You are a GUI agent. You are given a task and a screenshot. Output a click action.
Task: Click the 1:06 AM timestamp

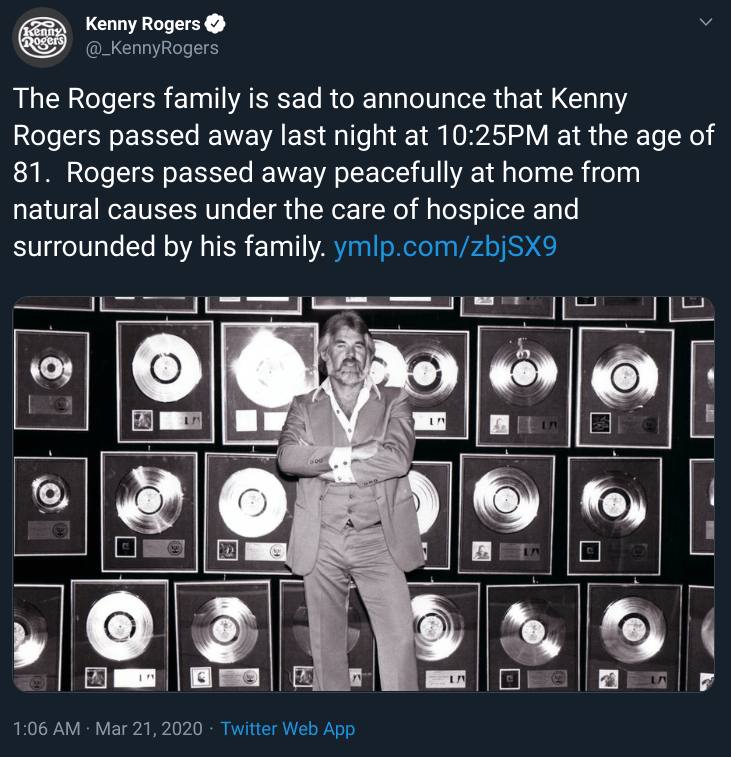(46, 729)
